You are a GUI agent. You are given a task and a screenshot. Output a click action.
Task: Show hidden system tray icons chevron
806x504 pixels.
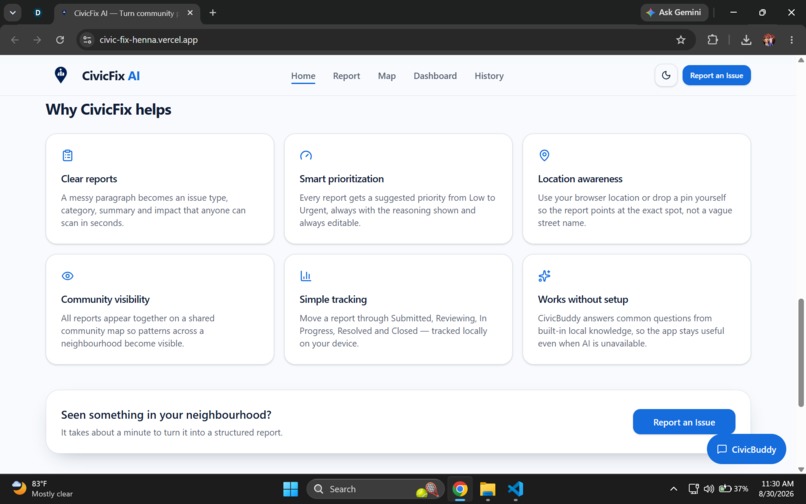coord(673,489)
